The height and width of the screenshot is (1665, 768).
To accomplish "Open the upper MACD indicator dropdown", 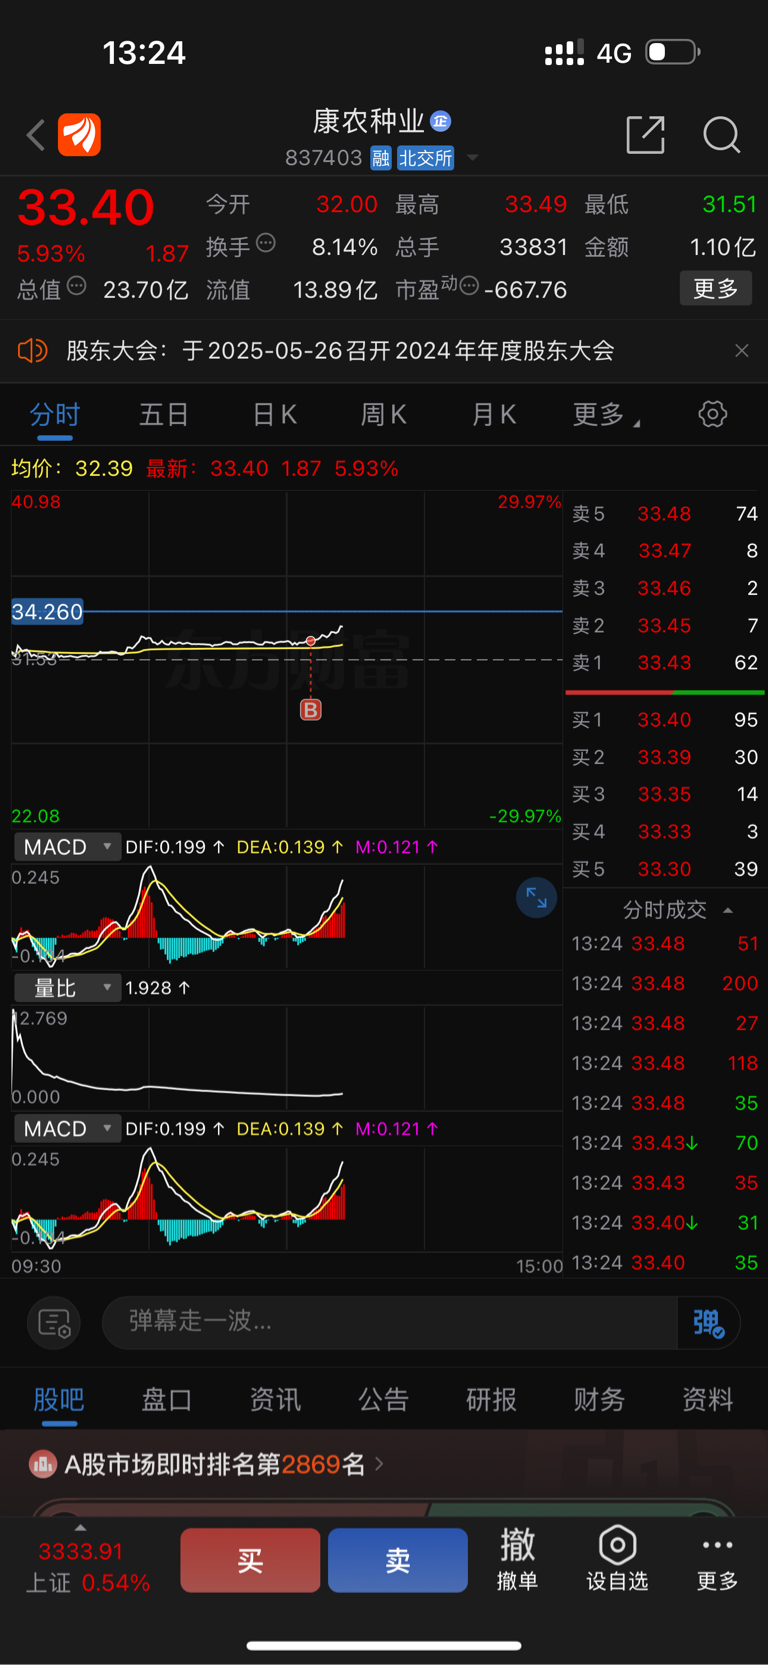I will 67,847.
